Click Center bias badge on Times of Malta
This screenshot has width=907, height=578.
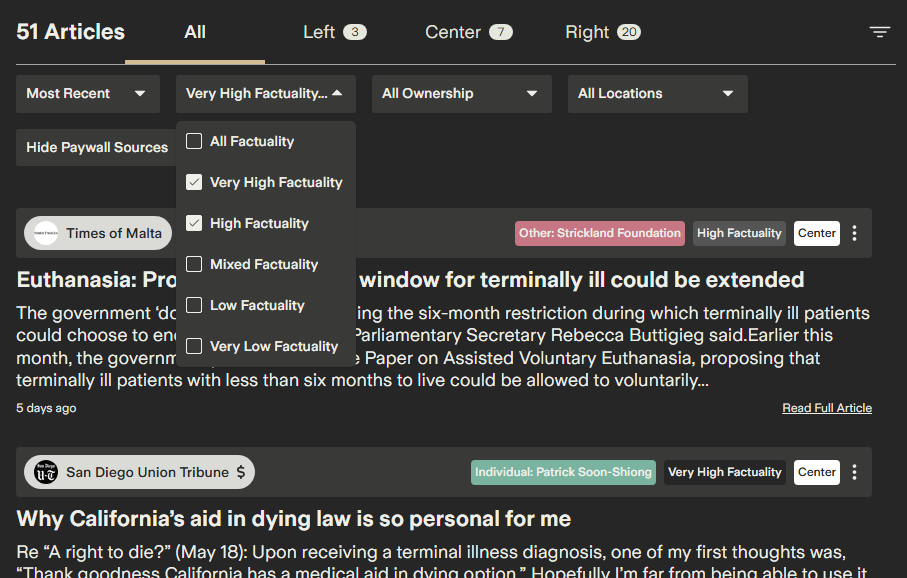tap(817, 233)
